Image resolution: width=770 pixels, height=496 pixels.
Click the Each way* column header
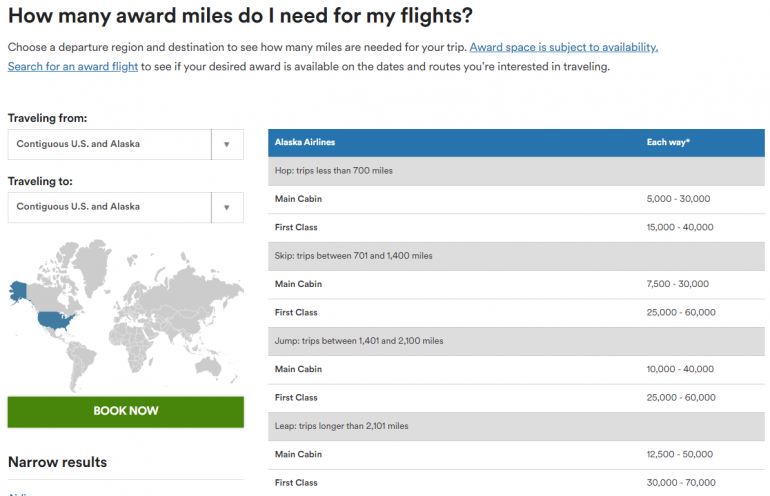pyautogui.click(x=668, y=142)
